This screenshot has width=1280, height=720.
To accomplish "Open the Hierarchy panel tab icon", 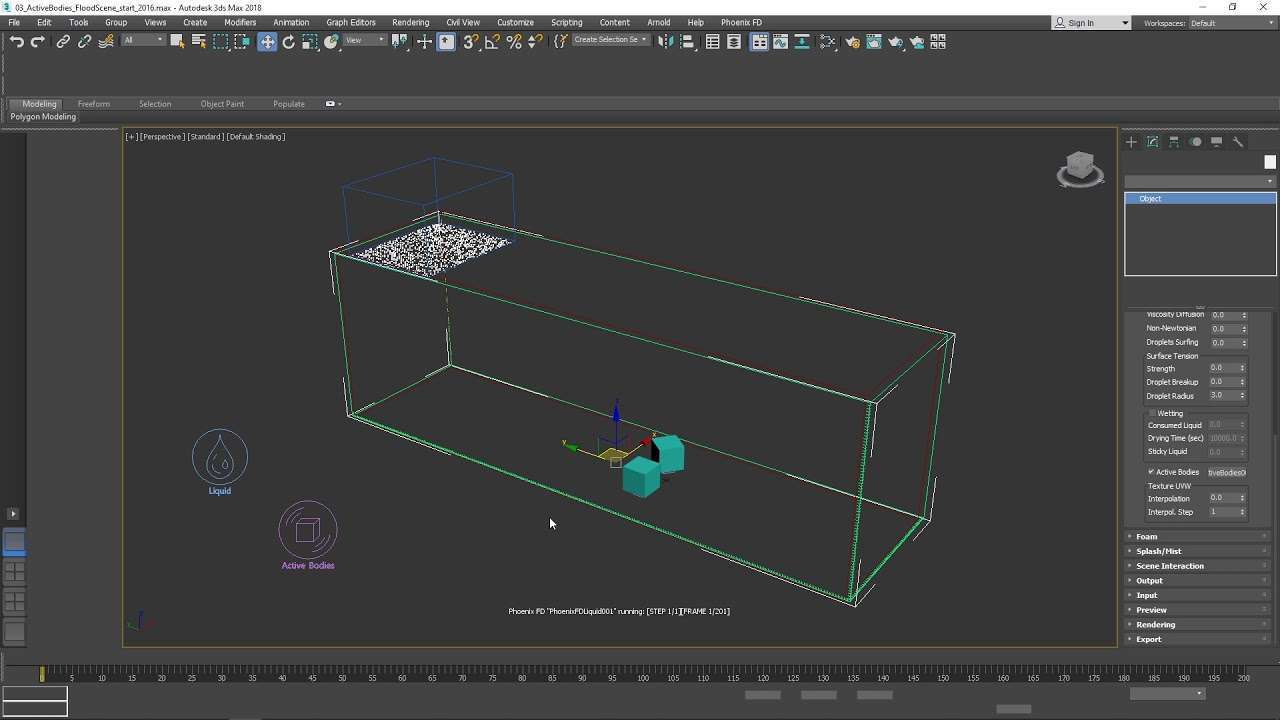I will pyautogui.click(x=1174, y=142).
